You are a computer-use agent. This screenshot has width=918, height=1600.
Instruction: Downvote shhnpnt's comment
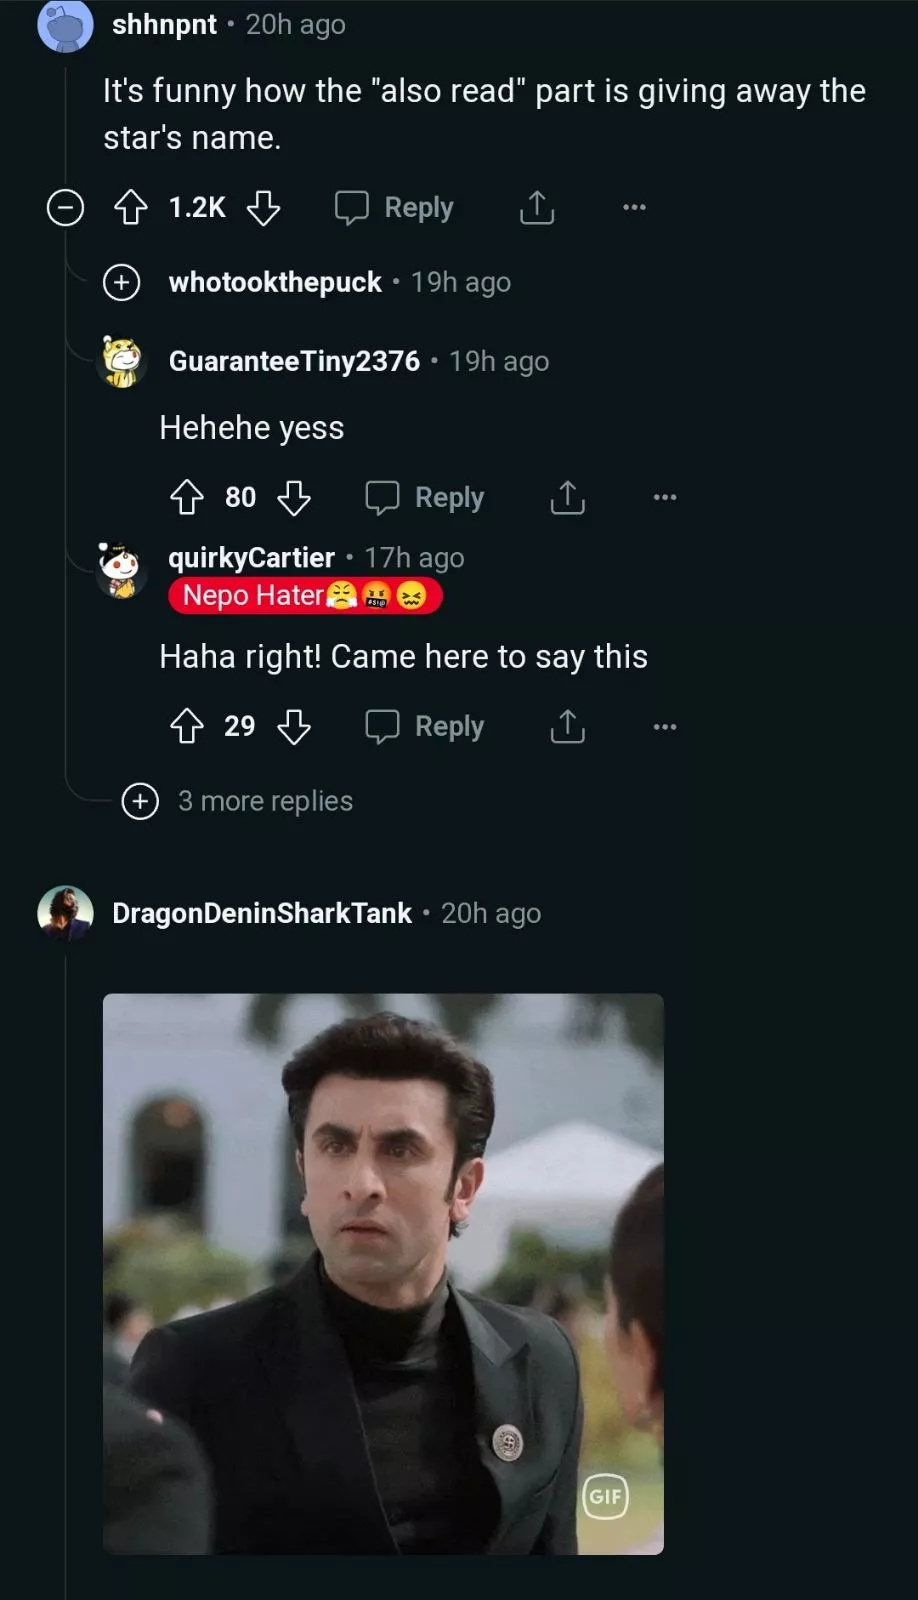264,208
